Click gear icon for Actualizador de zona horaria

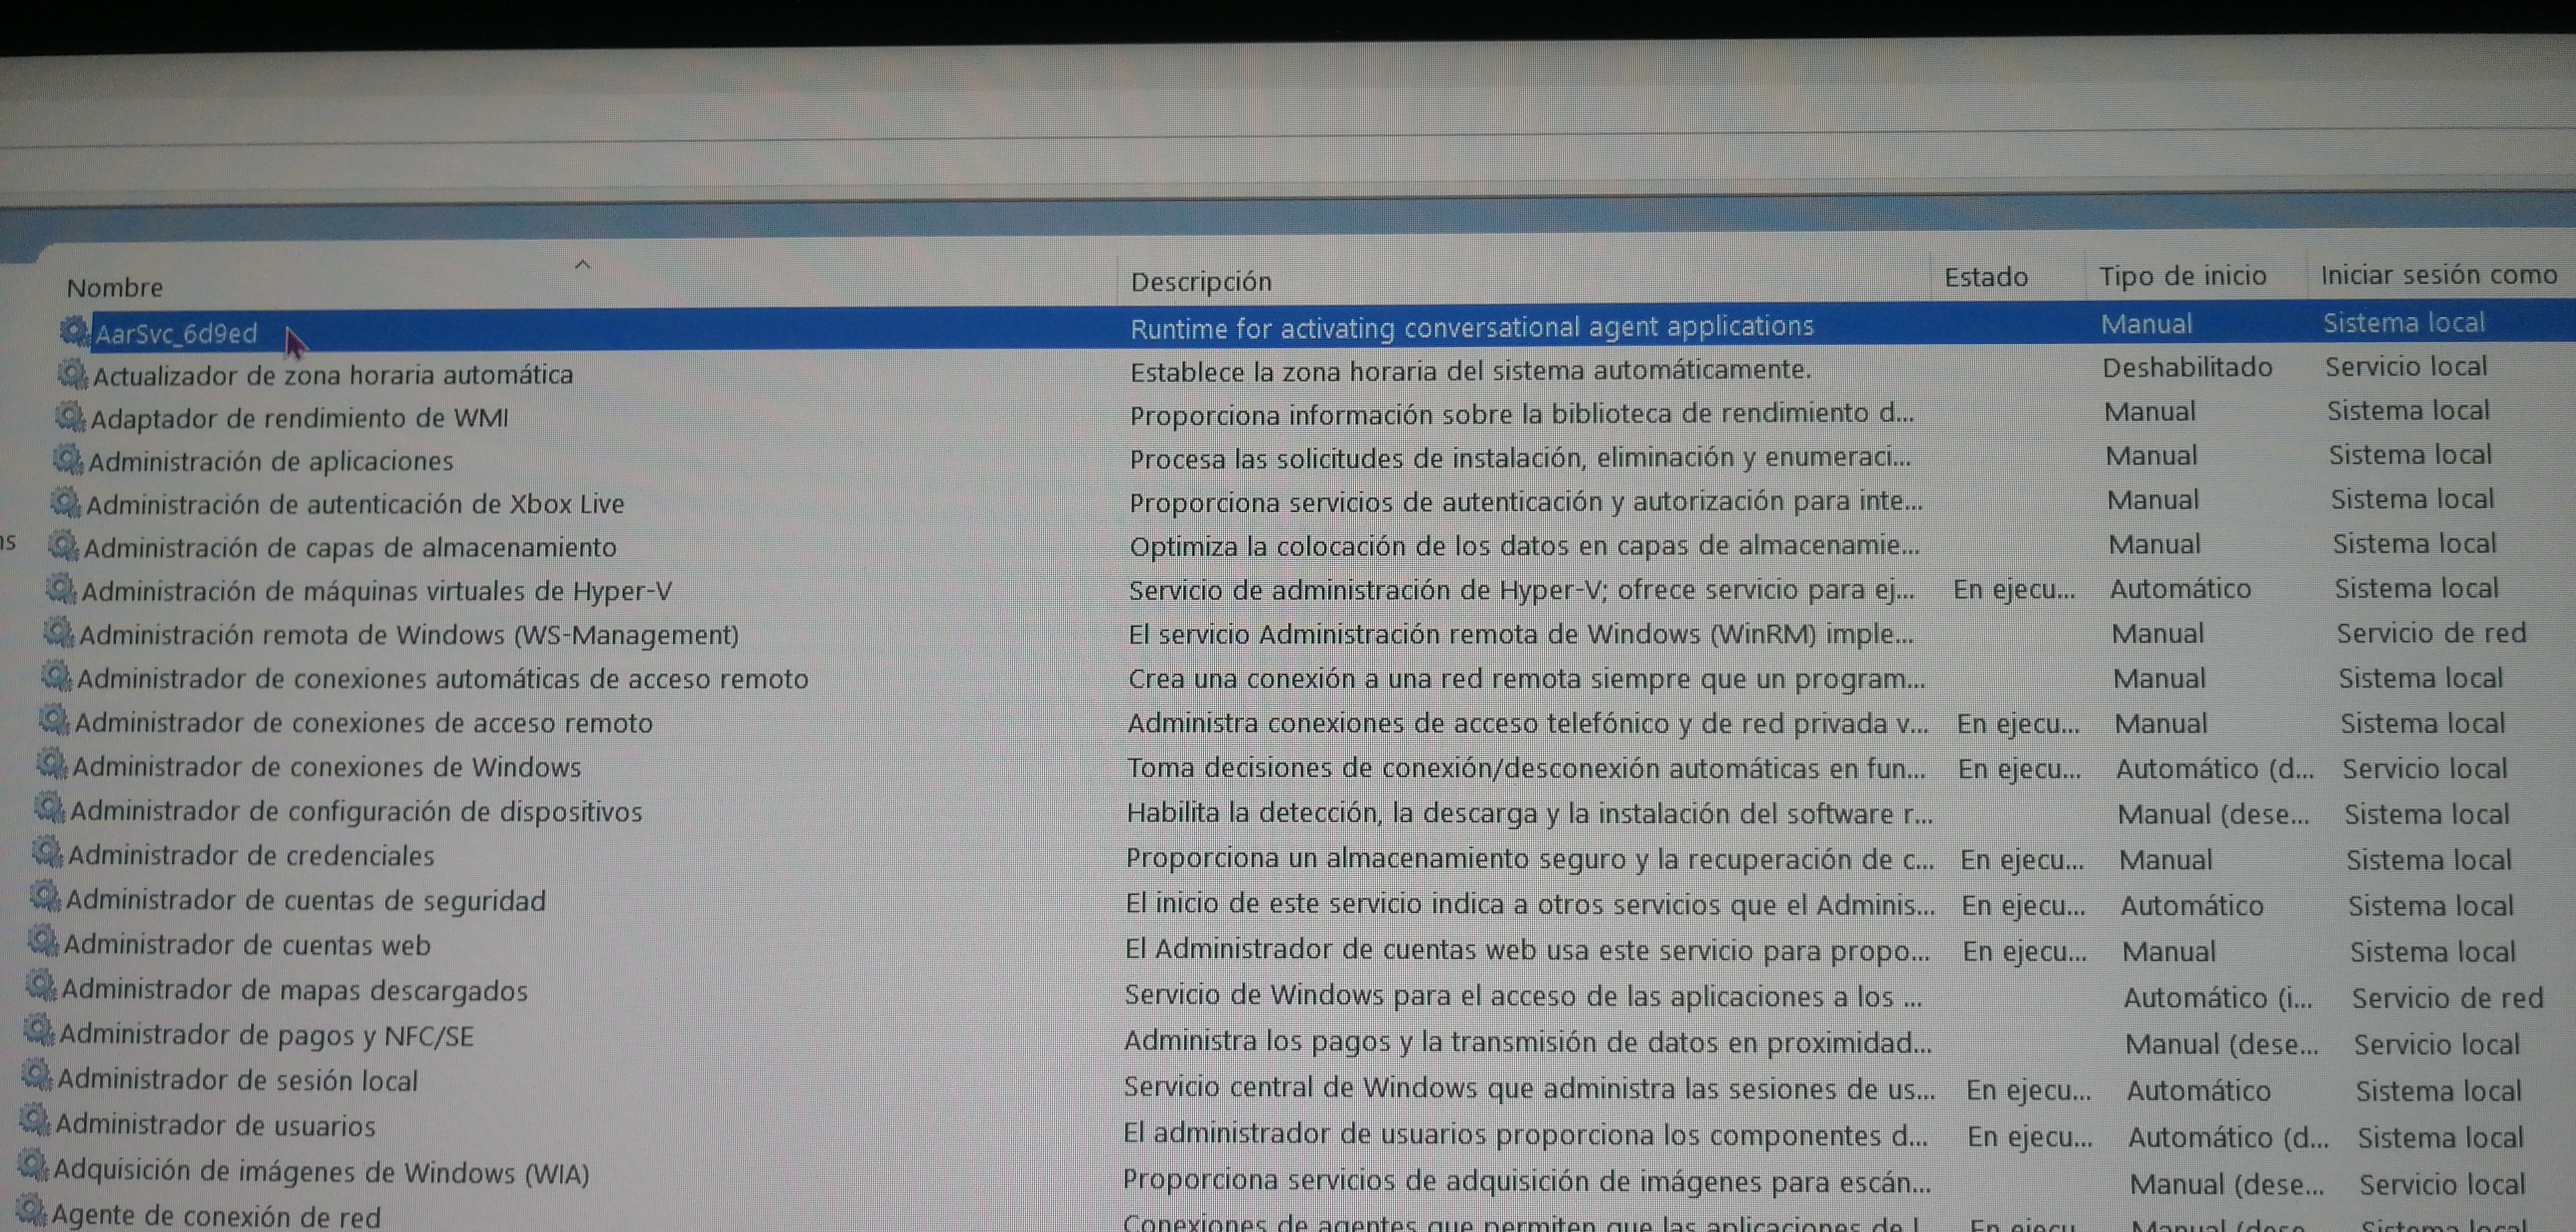(72, 374)
